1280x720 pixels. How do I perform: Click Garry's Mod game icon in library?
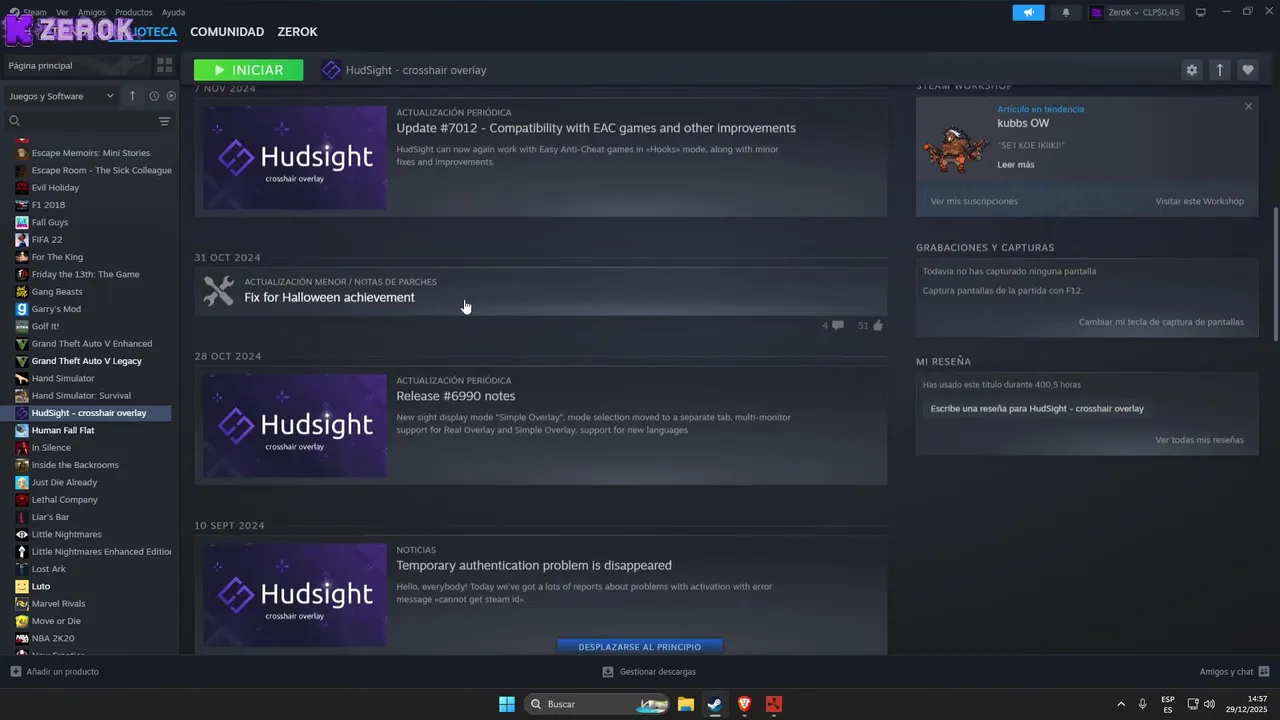point(22,309)
